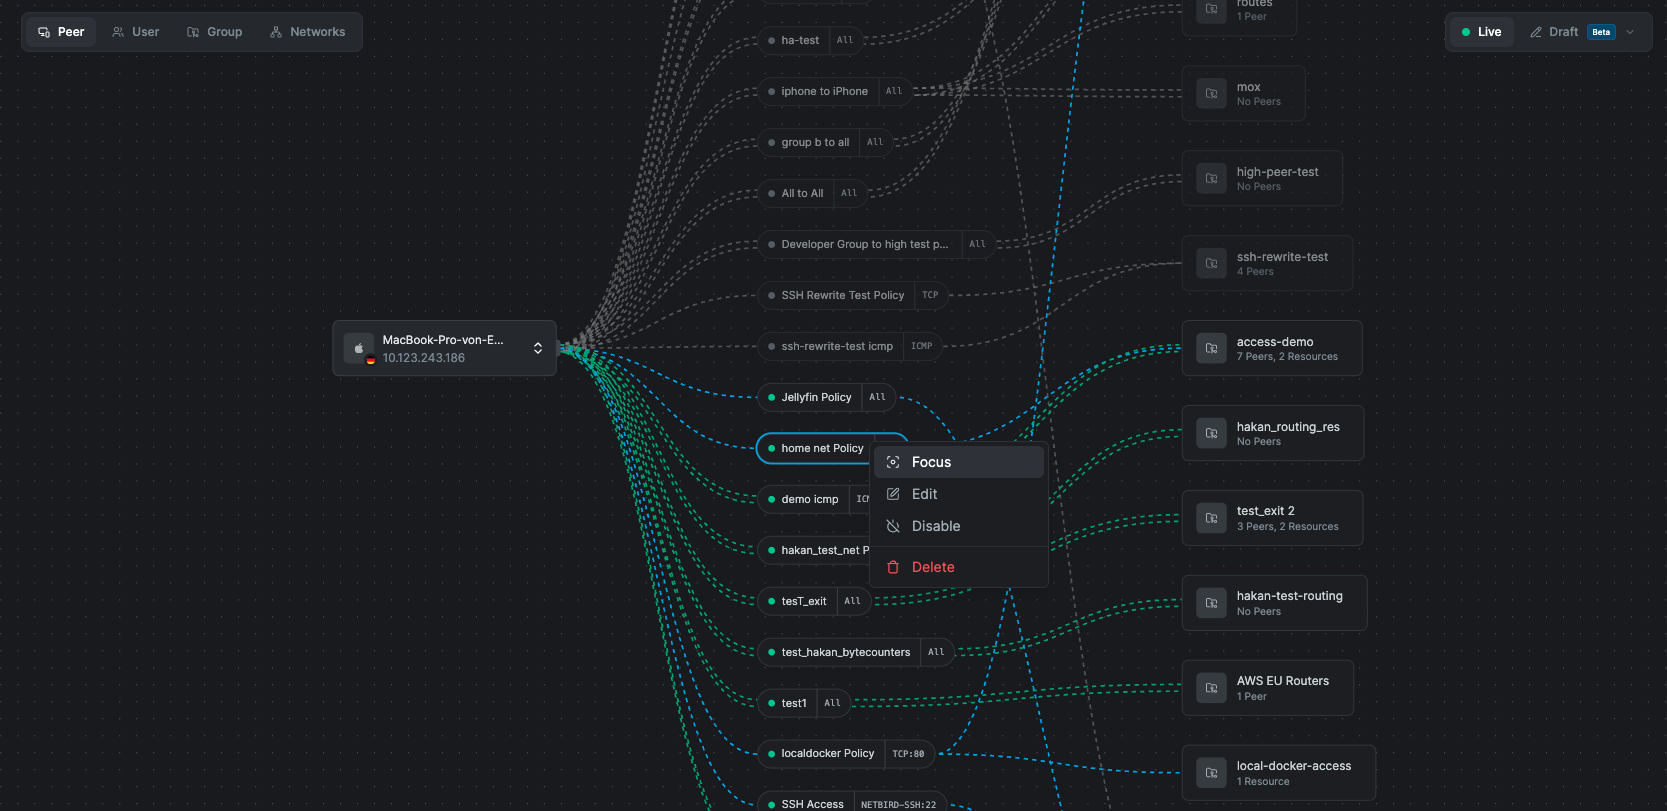
Task: Choose Delete from the context menu
Action: click(x=959, y=567)
